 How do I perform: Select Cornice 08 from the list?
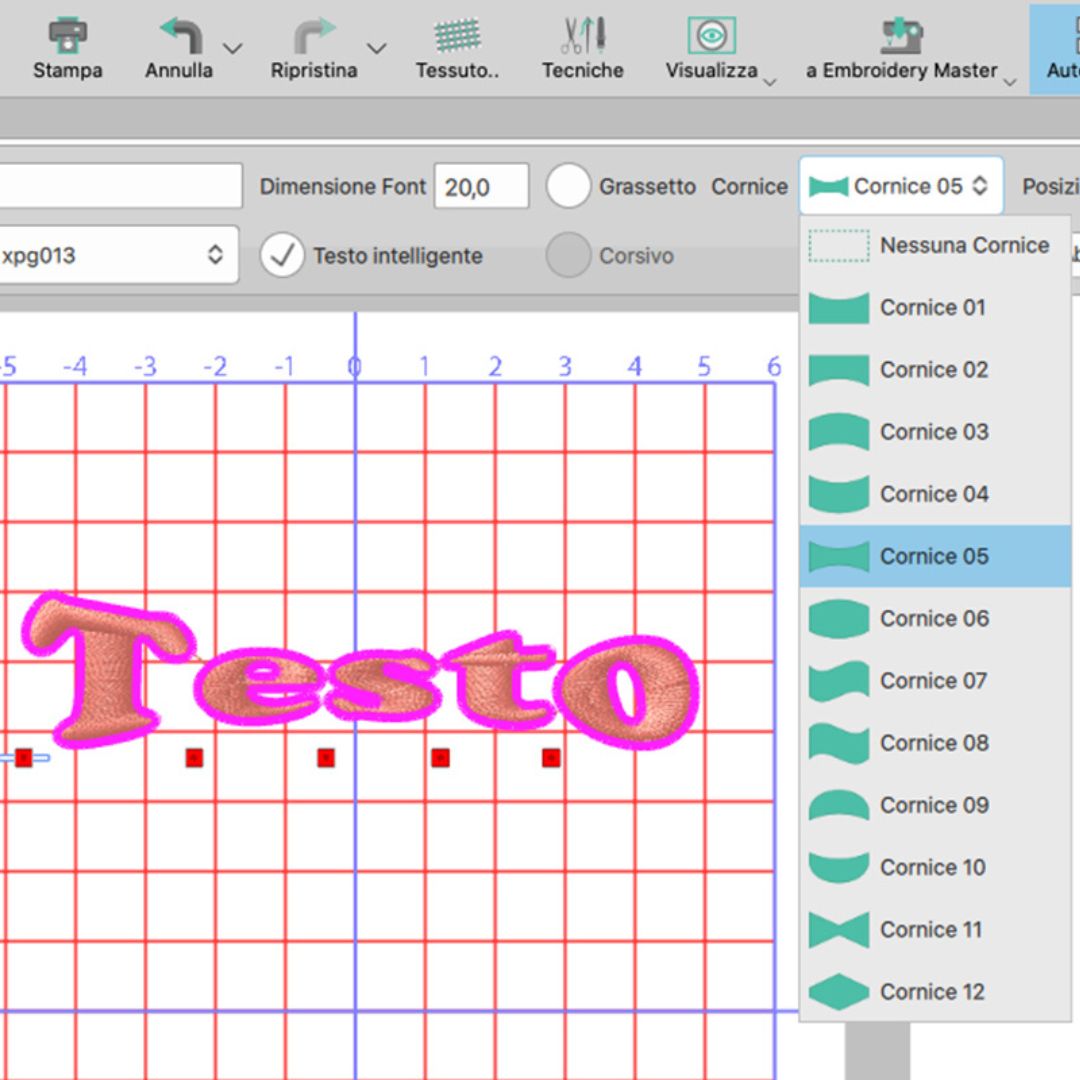935,743
